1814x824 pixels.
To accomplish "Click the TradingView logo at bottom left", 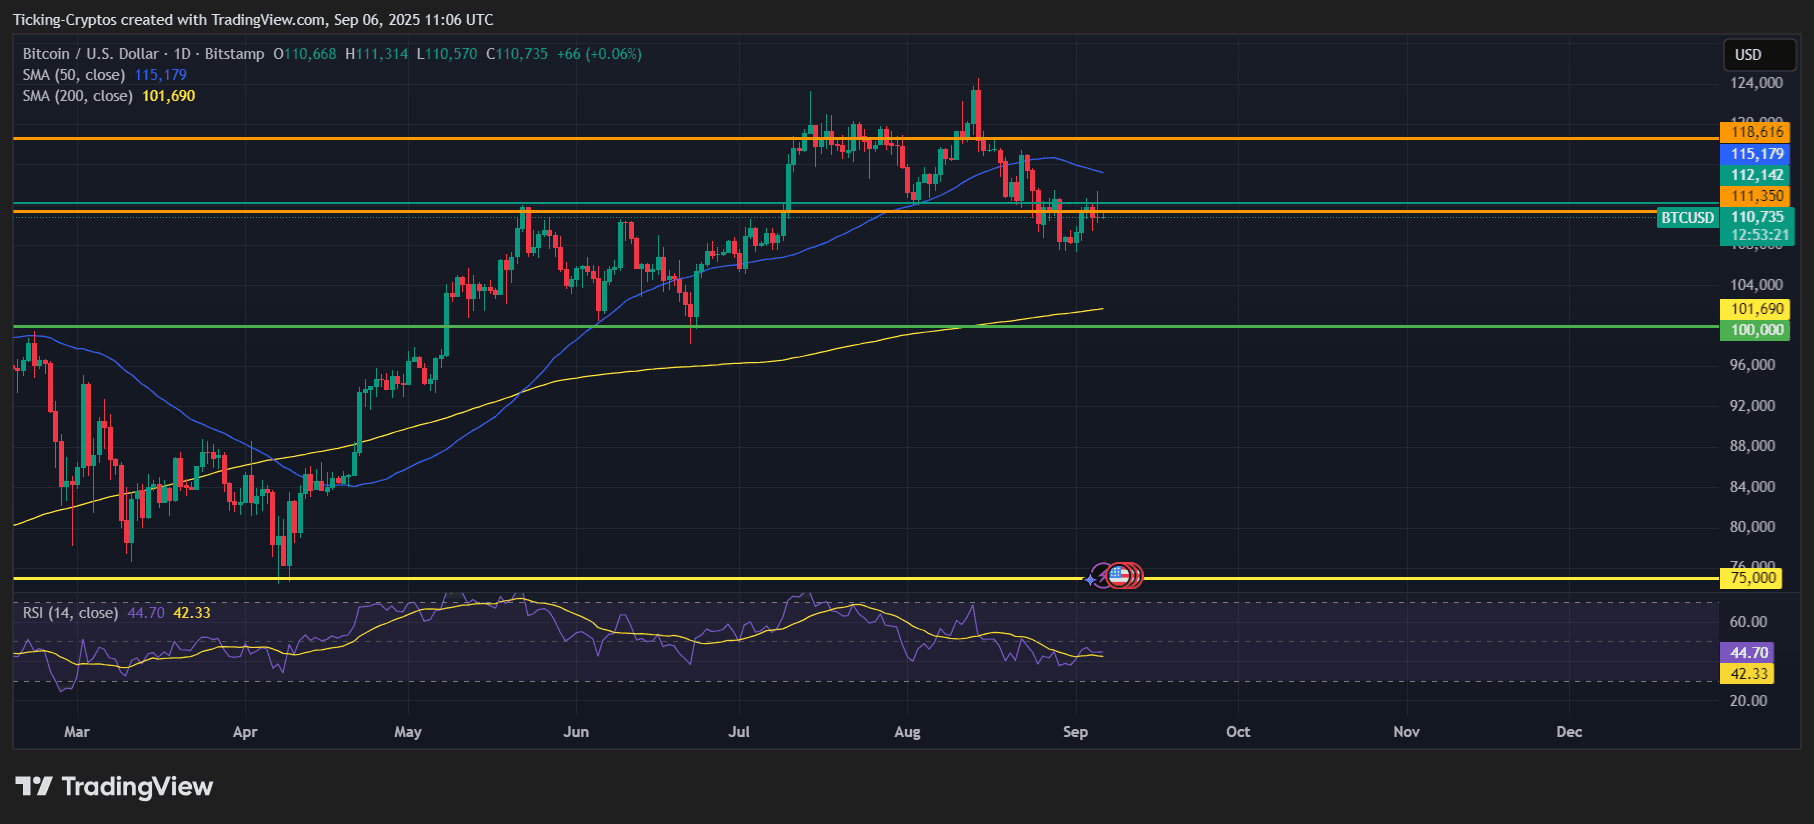I will click(x=114, y=787).
